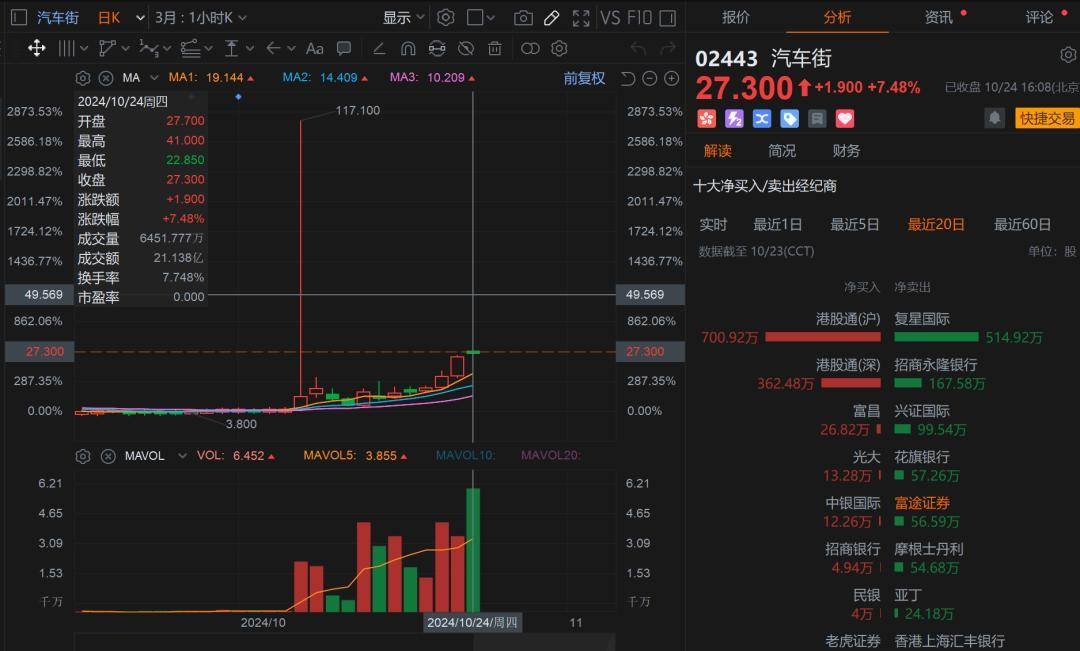This screenshot has width=1080, height=651.
Task: Open the MAVOL indicator dropdown
Action: pyautogui.click(x=182, y=456)
